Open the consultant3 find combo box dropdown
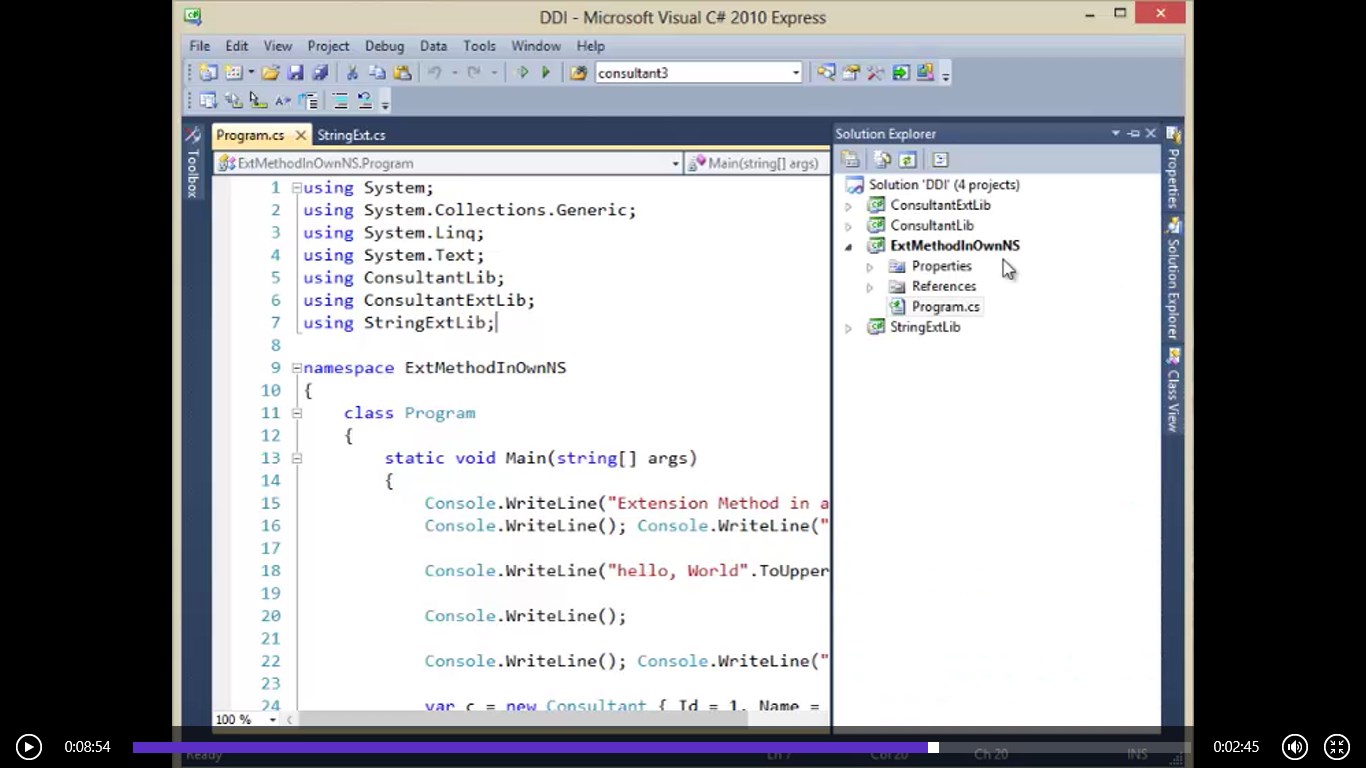Screen dimensions: 1366x768 (x=796, y=73)
